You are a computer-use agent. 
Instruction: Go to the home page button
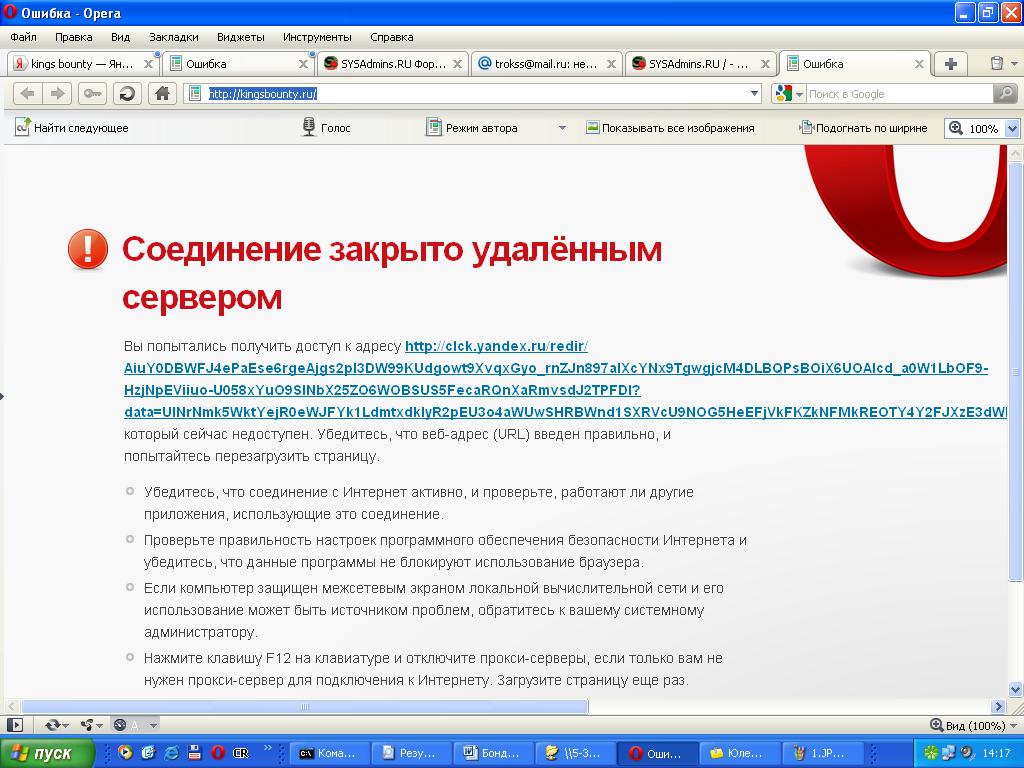coord(162,94)
